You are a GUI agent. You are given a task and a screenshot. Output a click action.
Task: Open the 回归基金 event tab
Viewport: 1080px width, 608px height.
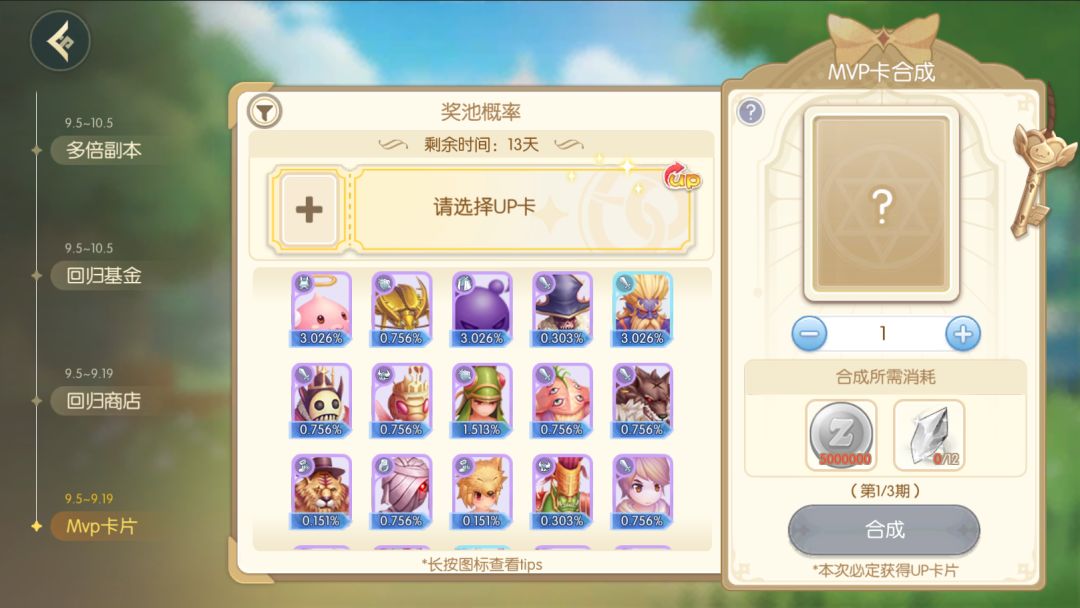pos(103,275)
